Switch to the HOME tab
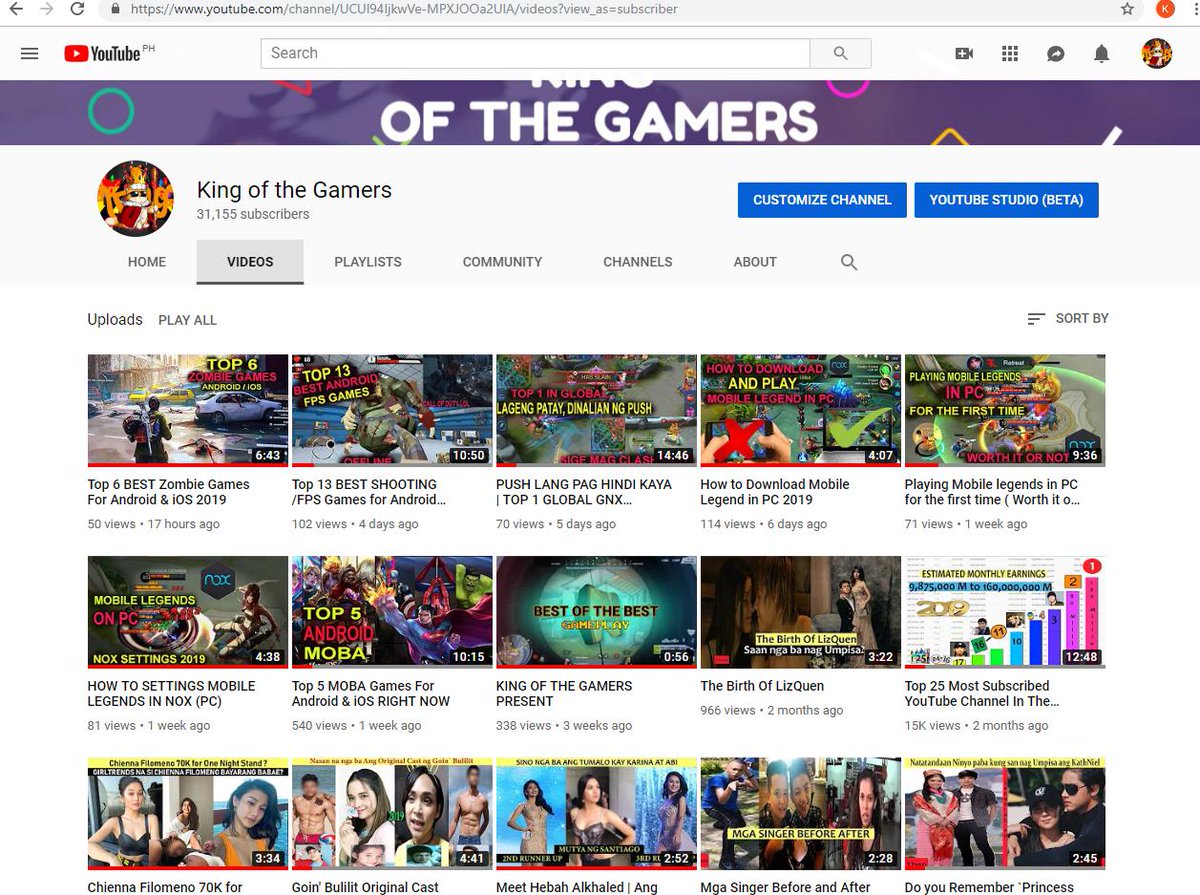This screenshot has height=895, width=1200. point(147,262)
